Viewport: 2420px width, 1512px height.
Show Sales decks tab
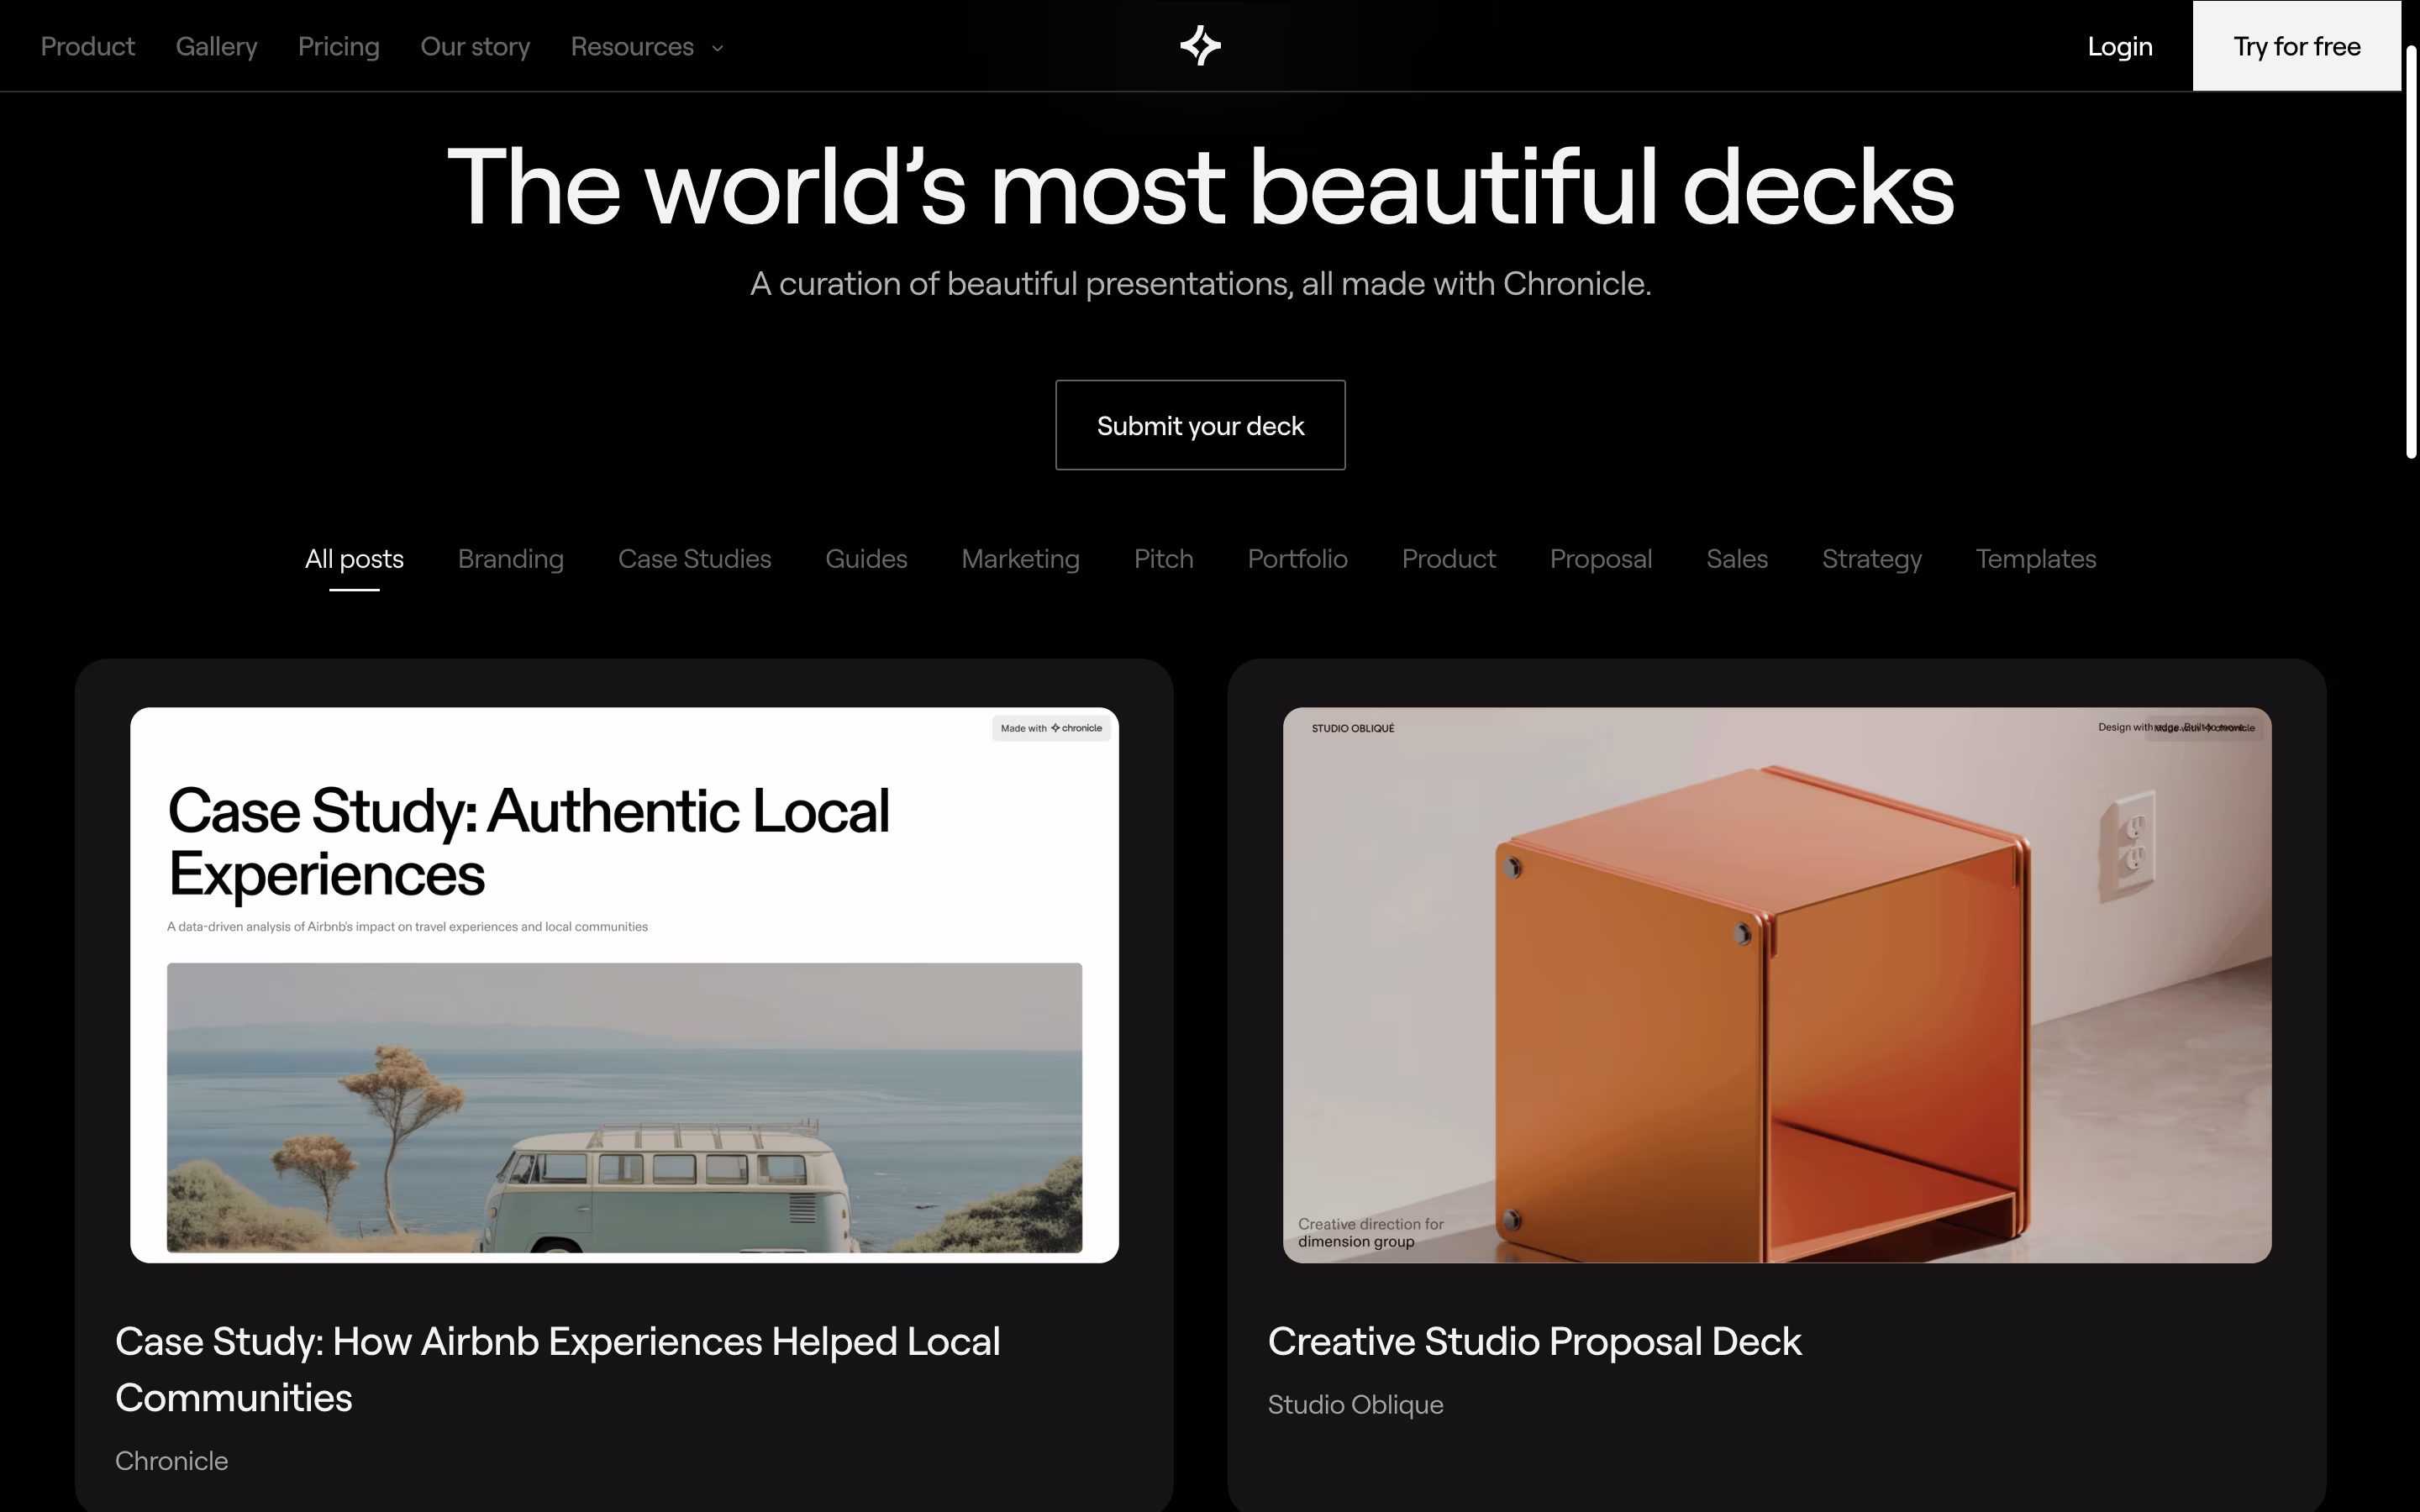click(x=1737, y=559)
